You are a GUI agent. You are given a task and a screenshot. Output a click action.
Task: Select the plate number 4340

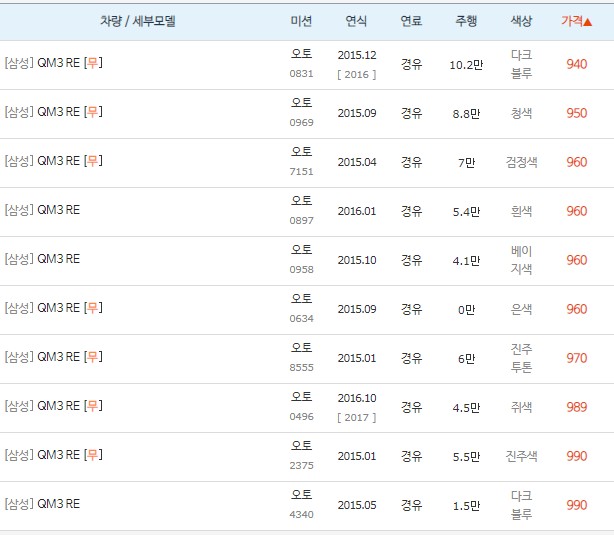(x=302, y=514)
